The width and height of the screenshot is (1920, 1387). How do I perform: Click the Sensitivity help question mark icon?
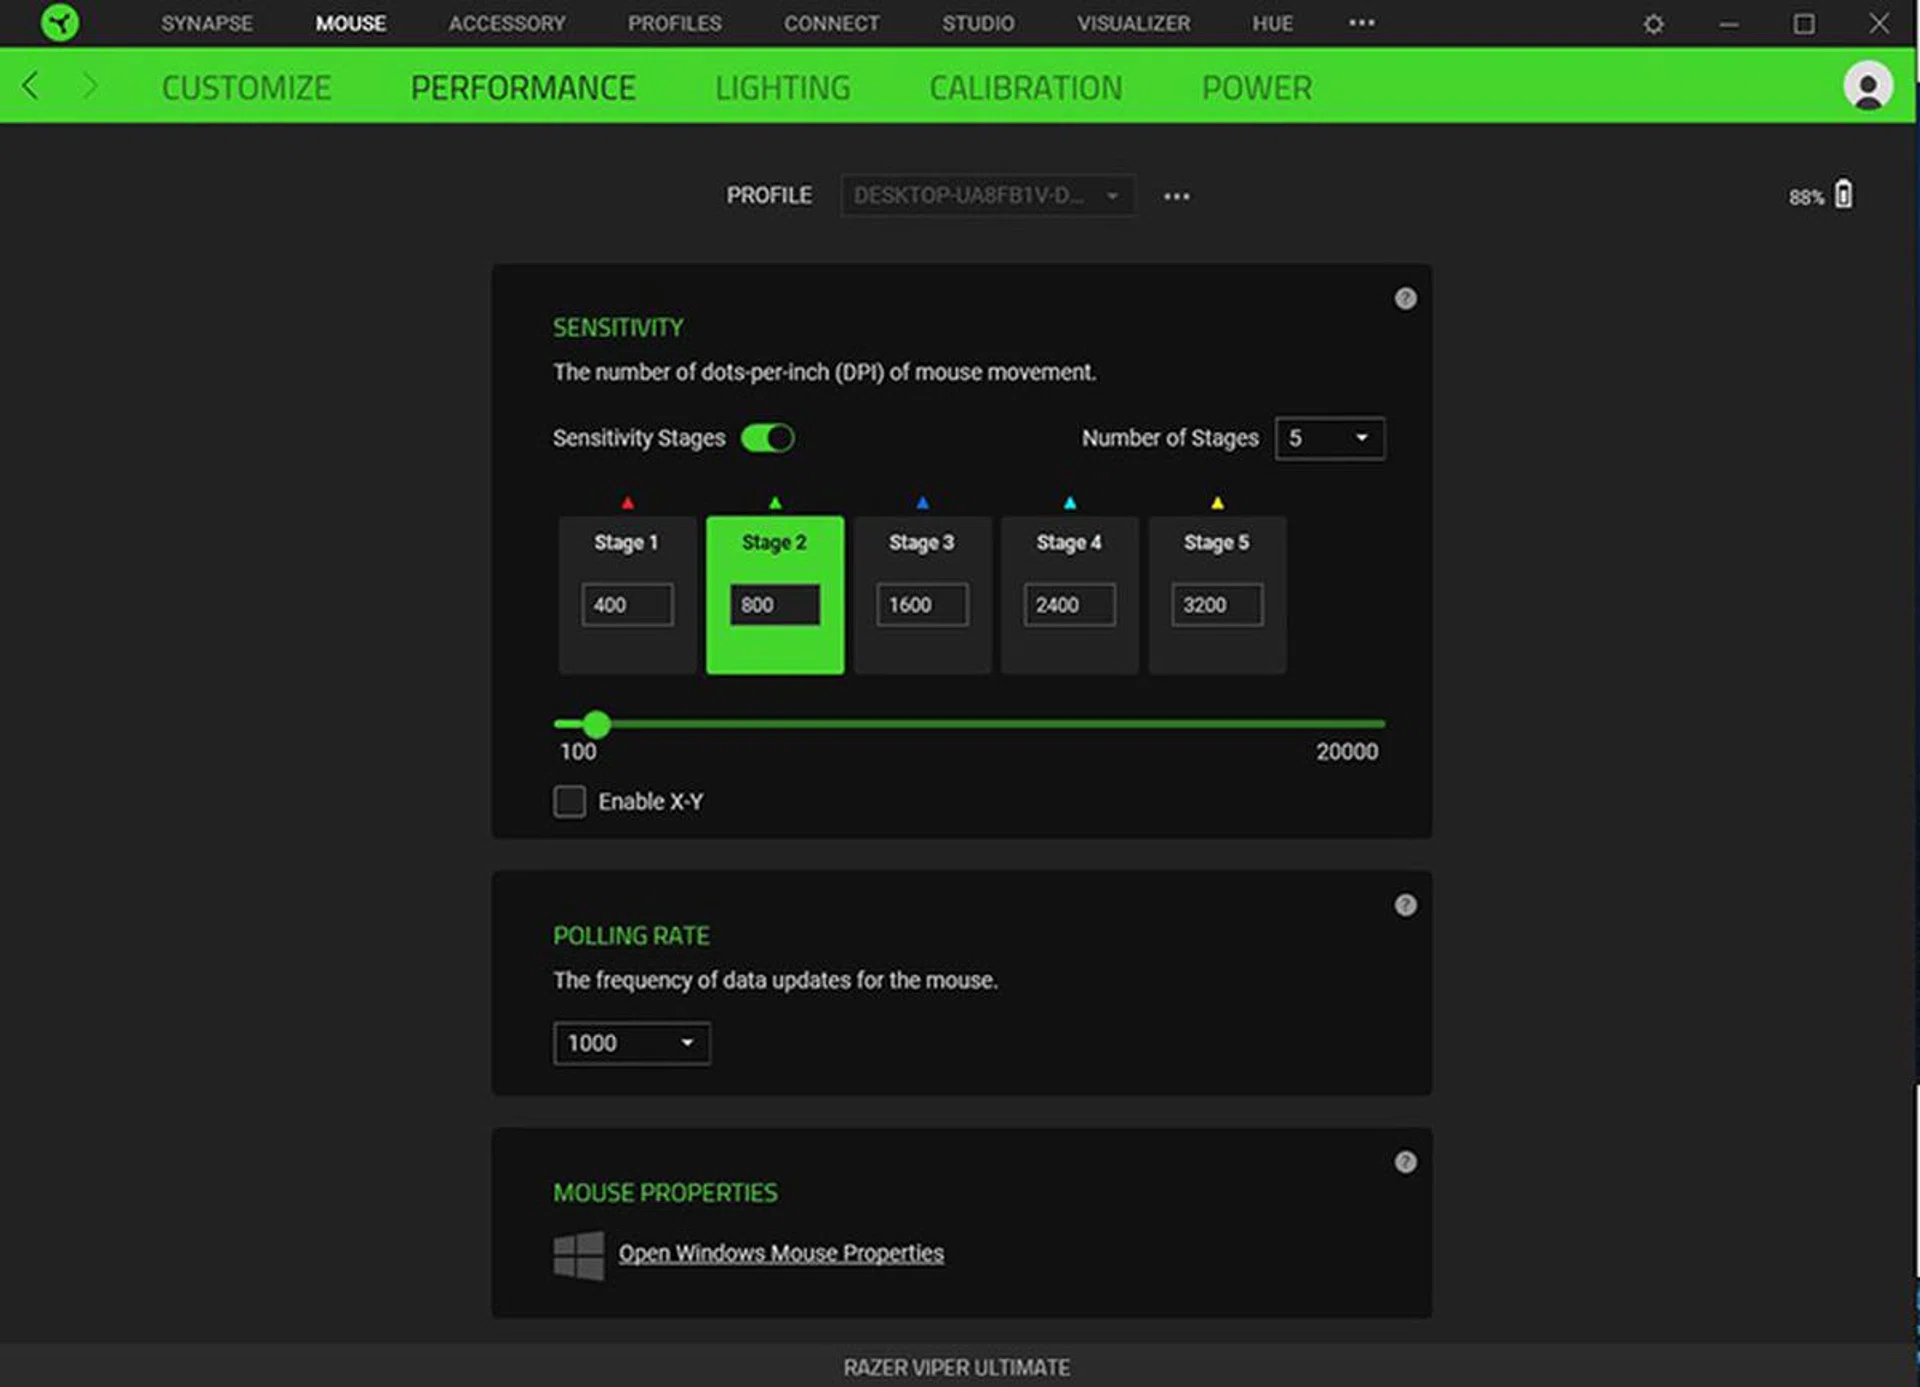[1405, 297]
